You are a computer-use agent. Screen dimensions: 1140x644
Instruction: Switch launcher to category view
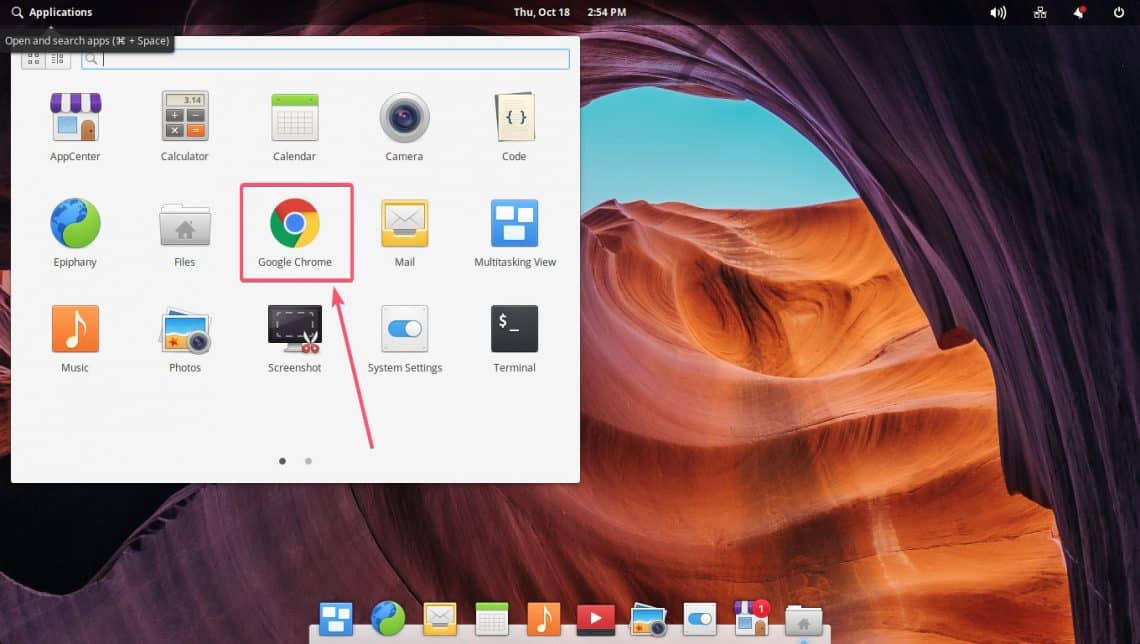(58, 59)
